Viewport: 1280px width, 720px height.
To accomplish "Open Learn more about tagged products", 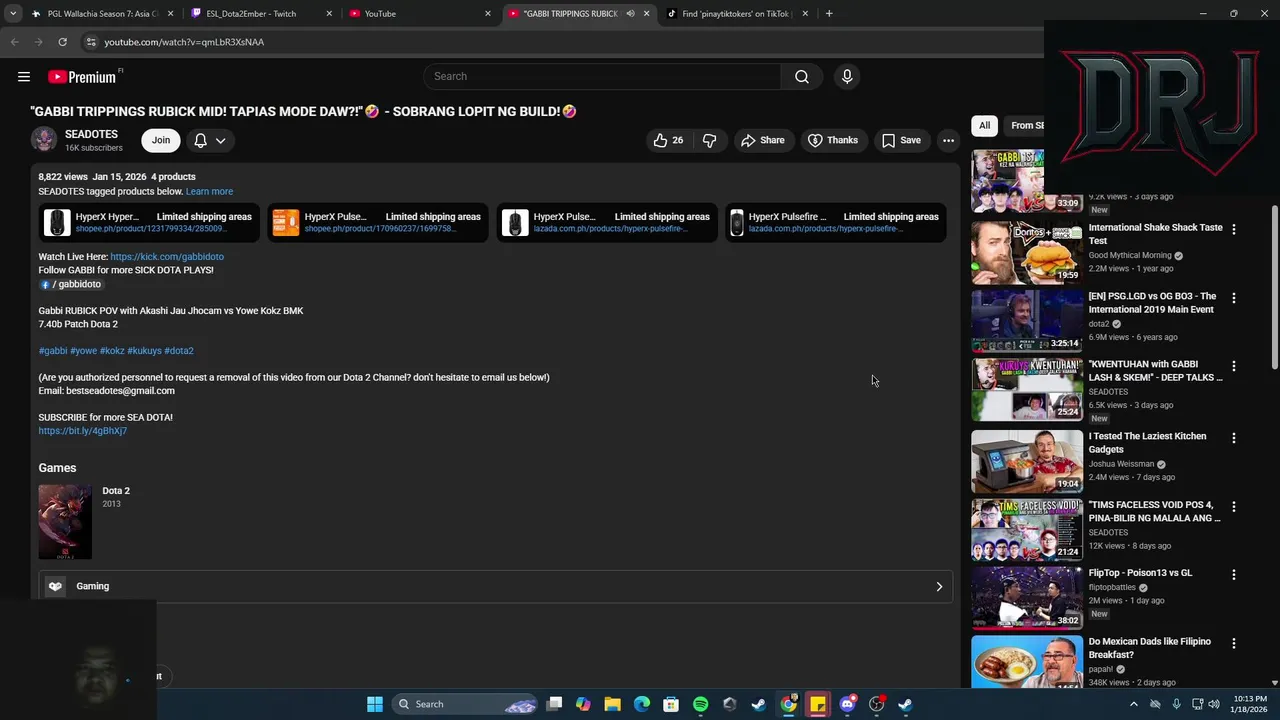I will click(x=209, y=191).
